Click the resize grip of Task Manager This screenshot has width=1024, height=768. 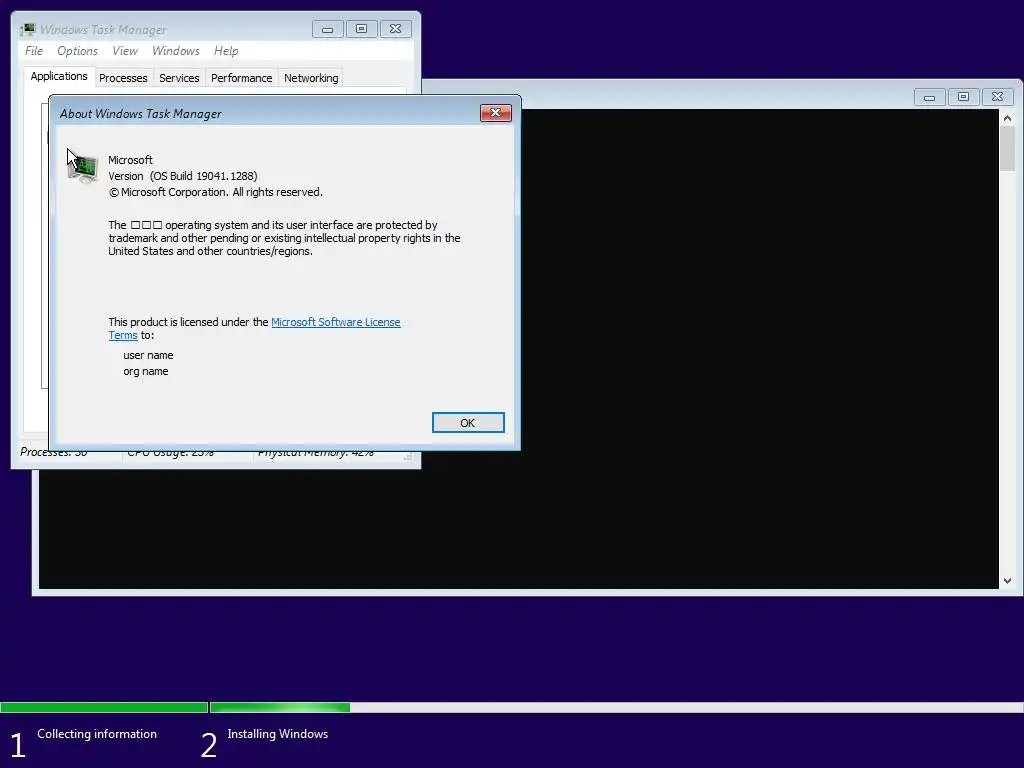(x=408, y=456)
